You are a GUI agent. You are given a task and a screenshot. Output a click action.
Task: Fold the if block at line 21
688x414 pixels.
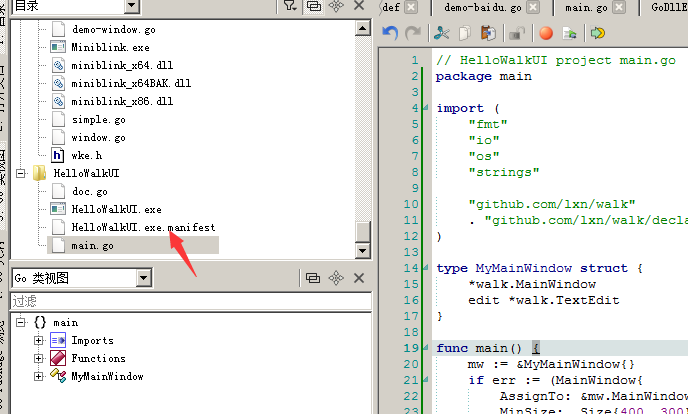click(426, 380)
